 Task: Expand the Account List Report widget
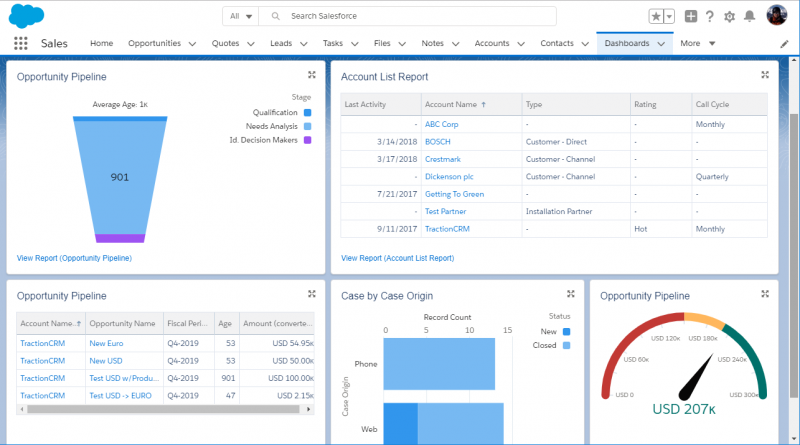765,75
